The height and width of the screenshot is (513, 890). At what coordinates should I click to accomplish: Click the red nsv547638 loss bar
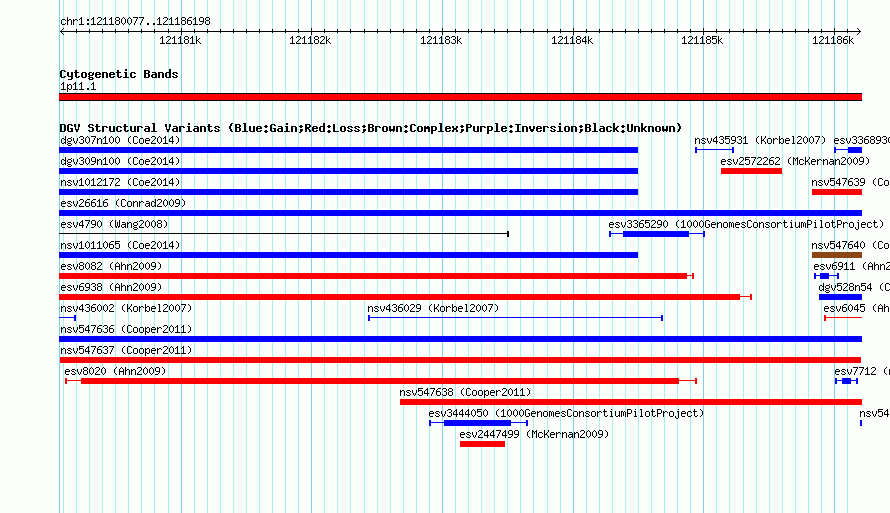631,402
